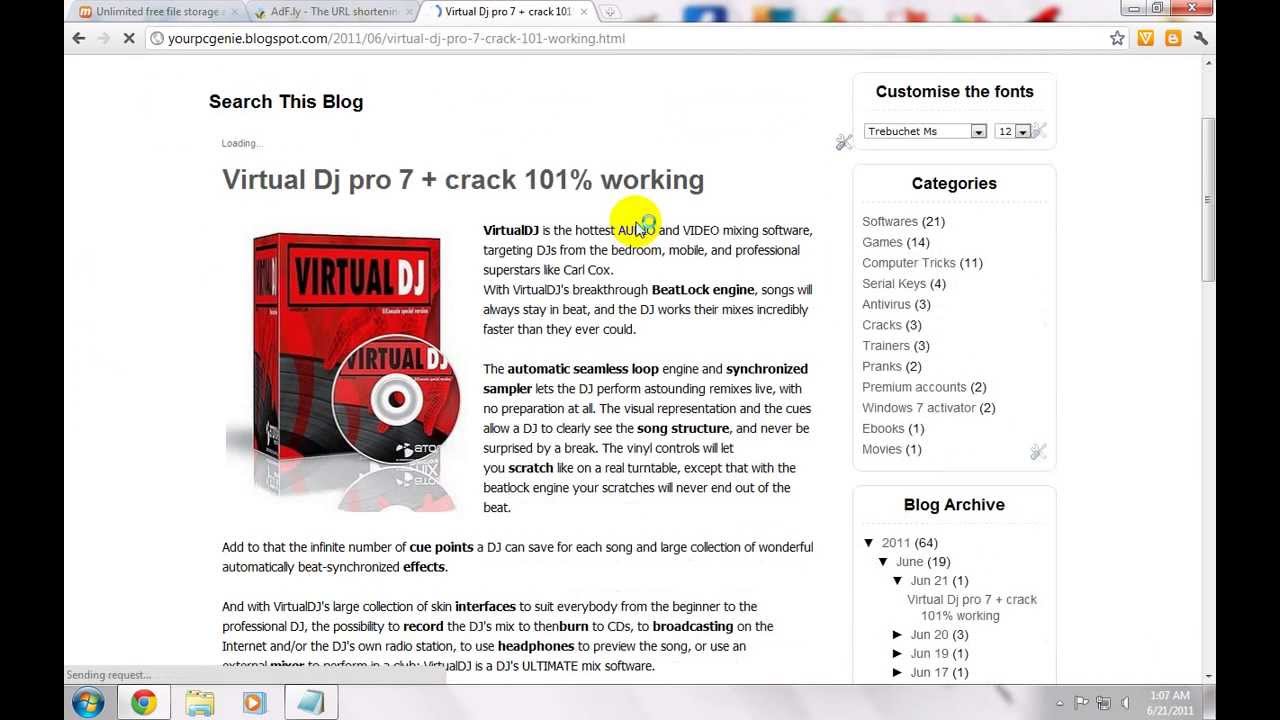The width and height of the screenshot is (1280, 720).
Task: Click the browser vertical scrollbar thumb
Action: click(x=1209, y=200)
